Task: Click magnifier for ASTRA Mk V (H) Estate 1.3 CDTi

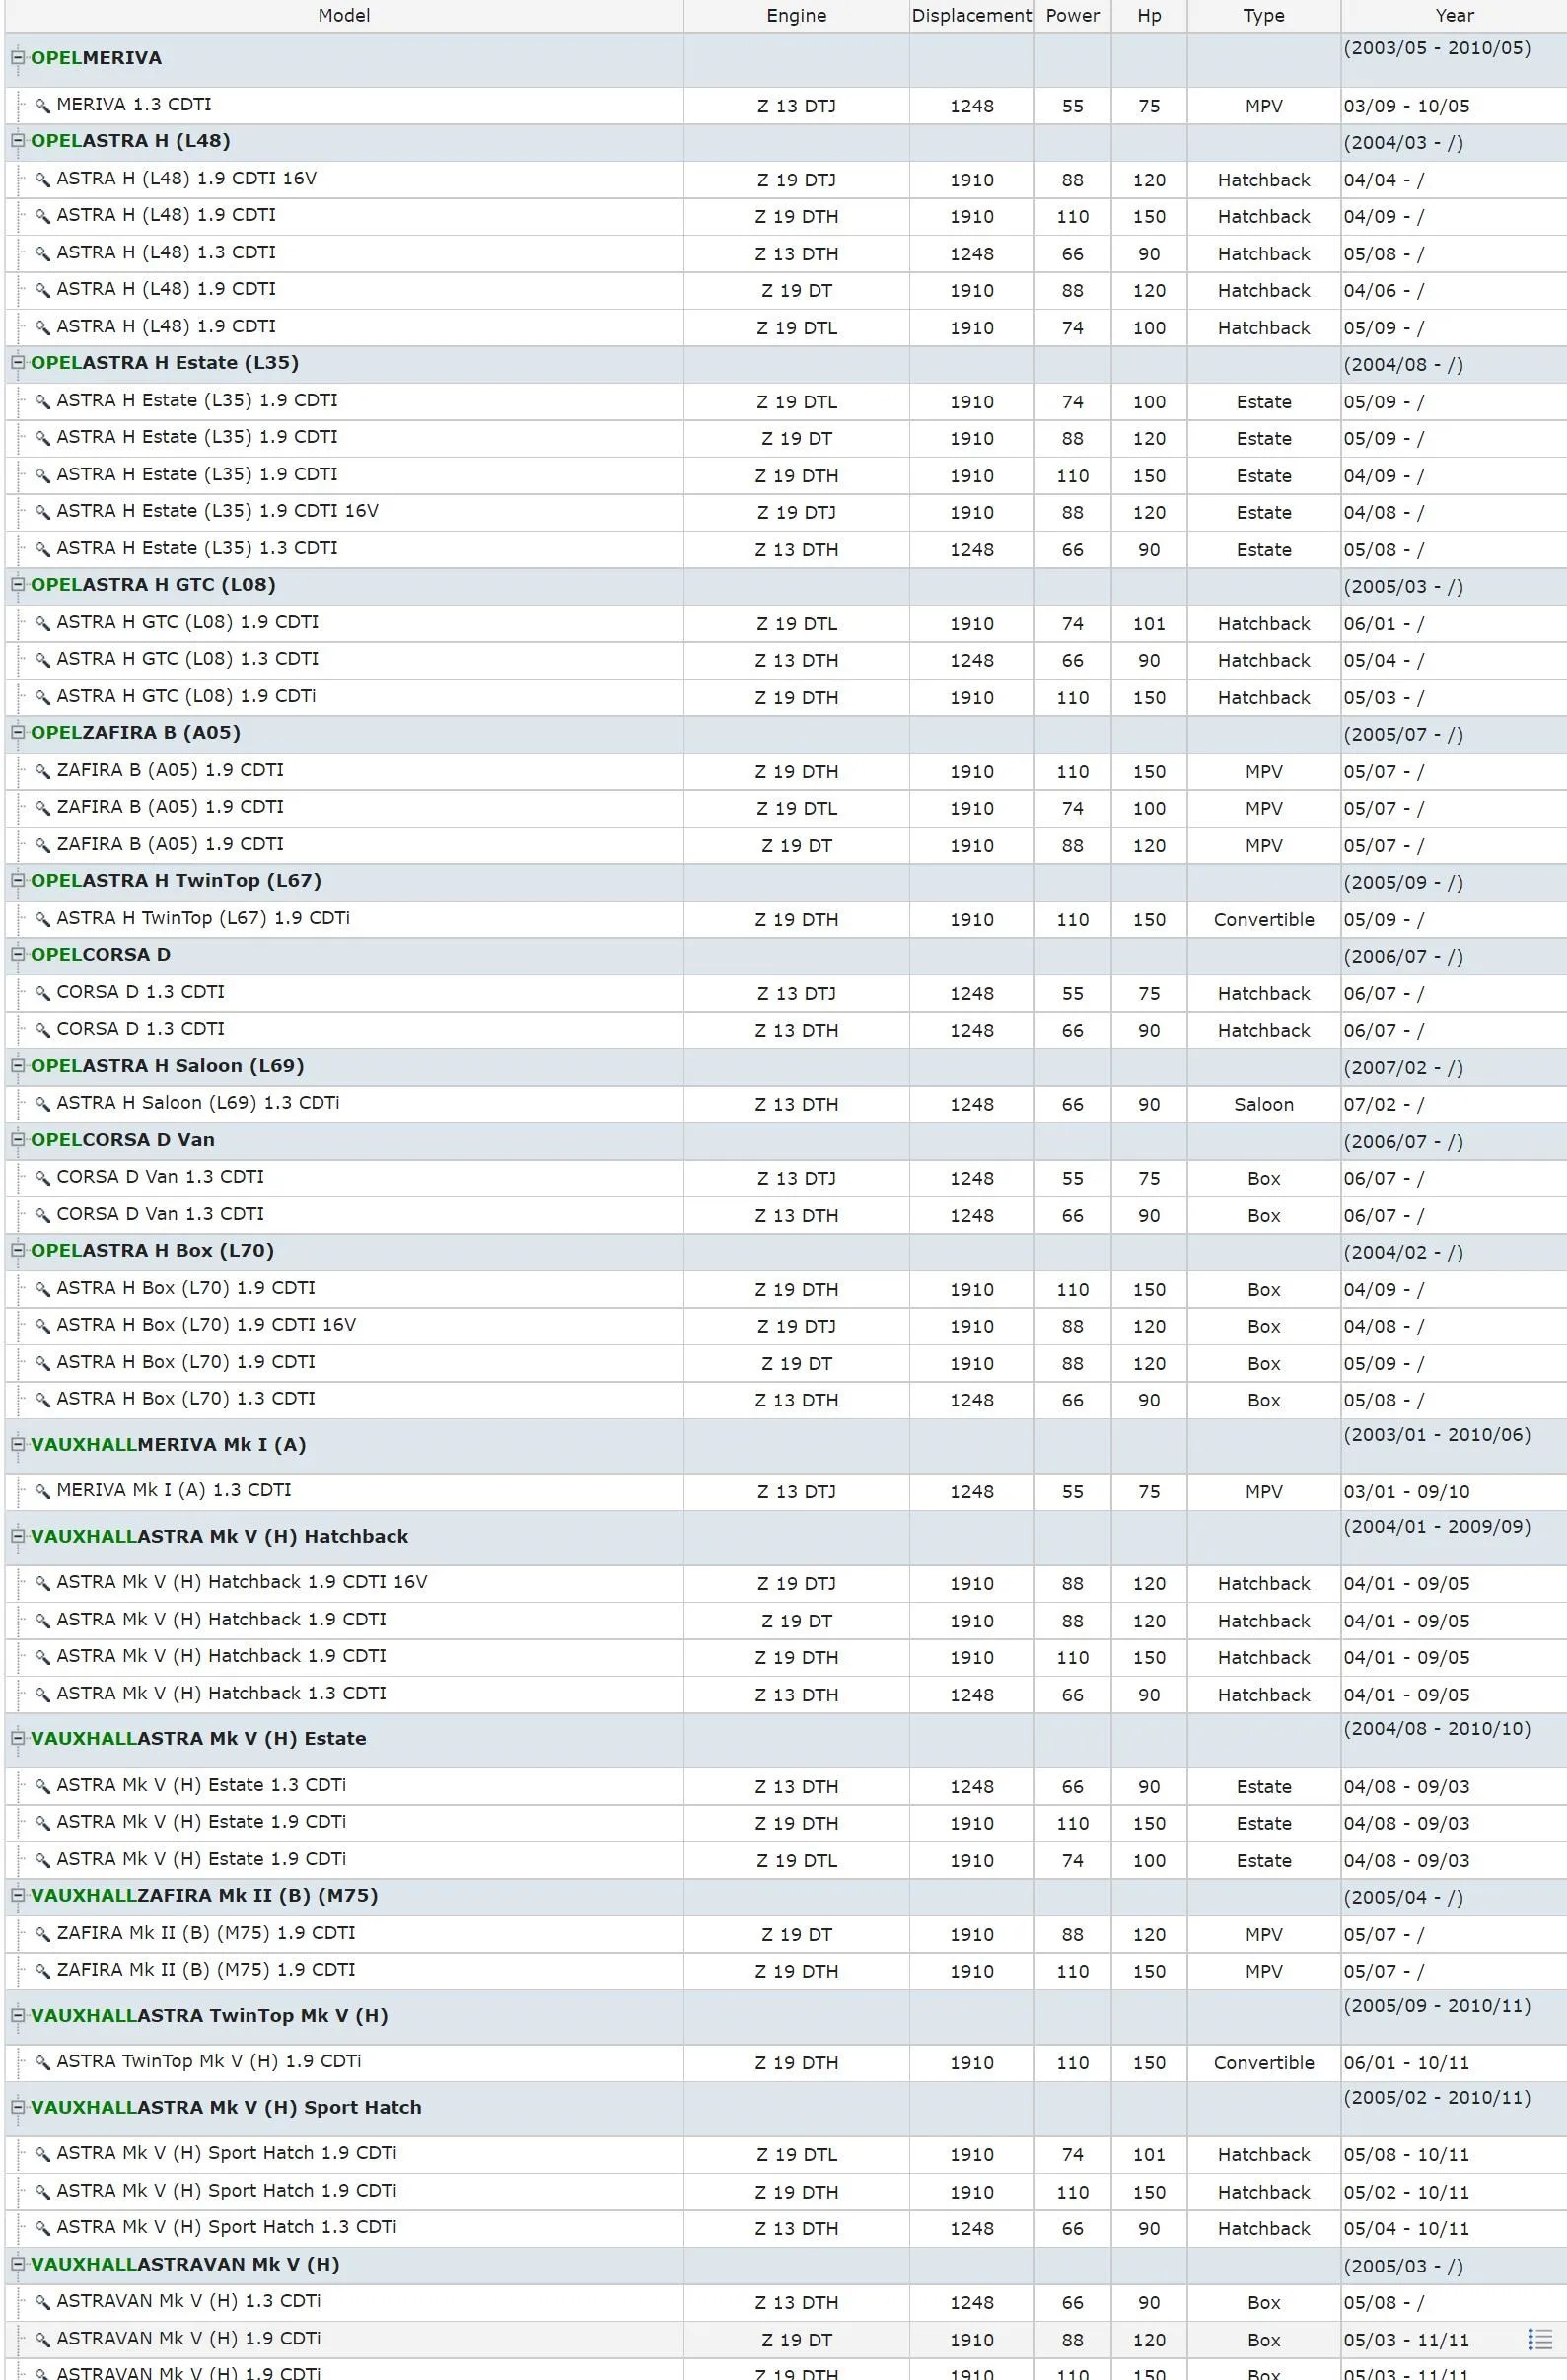Action: pos(42,1786)
